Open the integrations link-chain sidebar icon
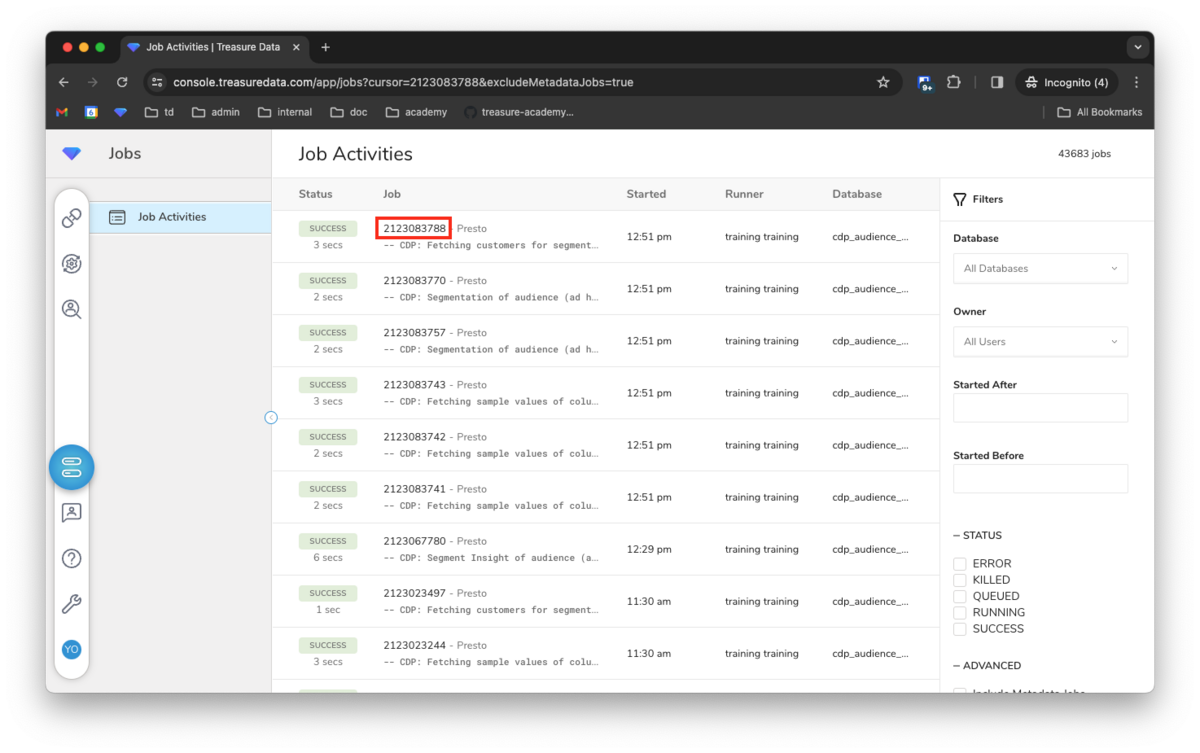Viewport: 1200px width, 753px height. (71, 218)
